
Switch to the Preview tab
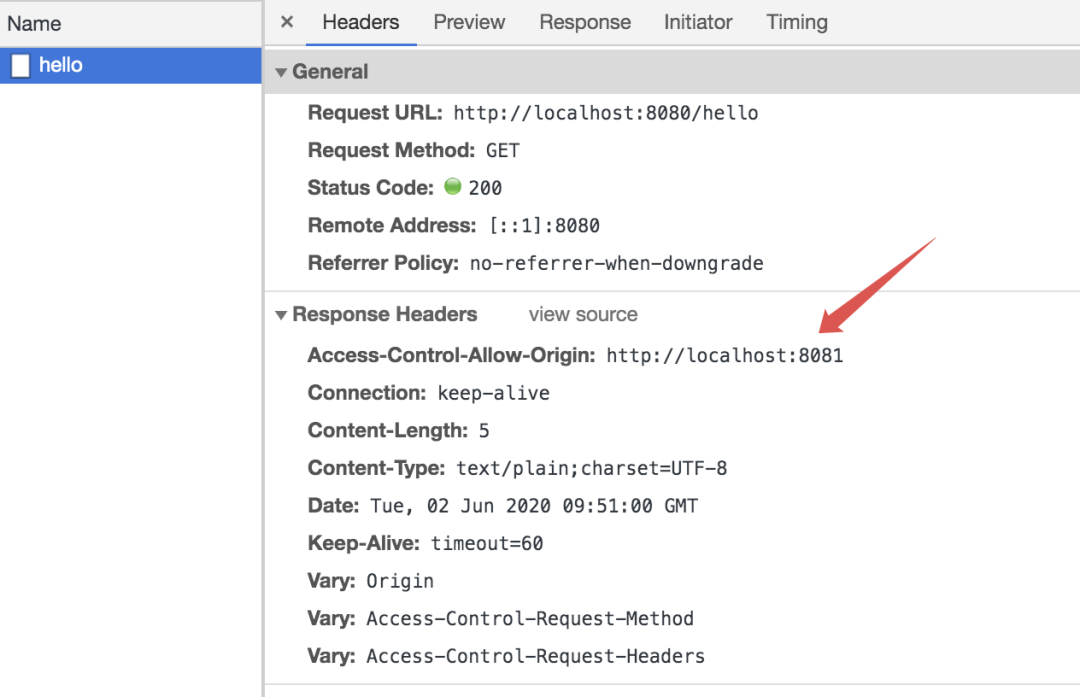pos(469,22)
